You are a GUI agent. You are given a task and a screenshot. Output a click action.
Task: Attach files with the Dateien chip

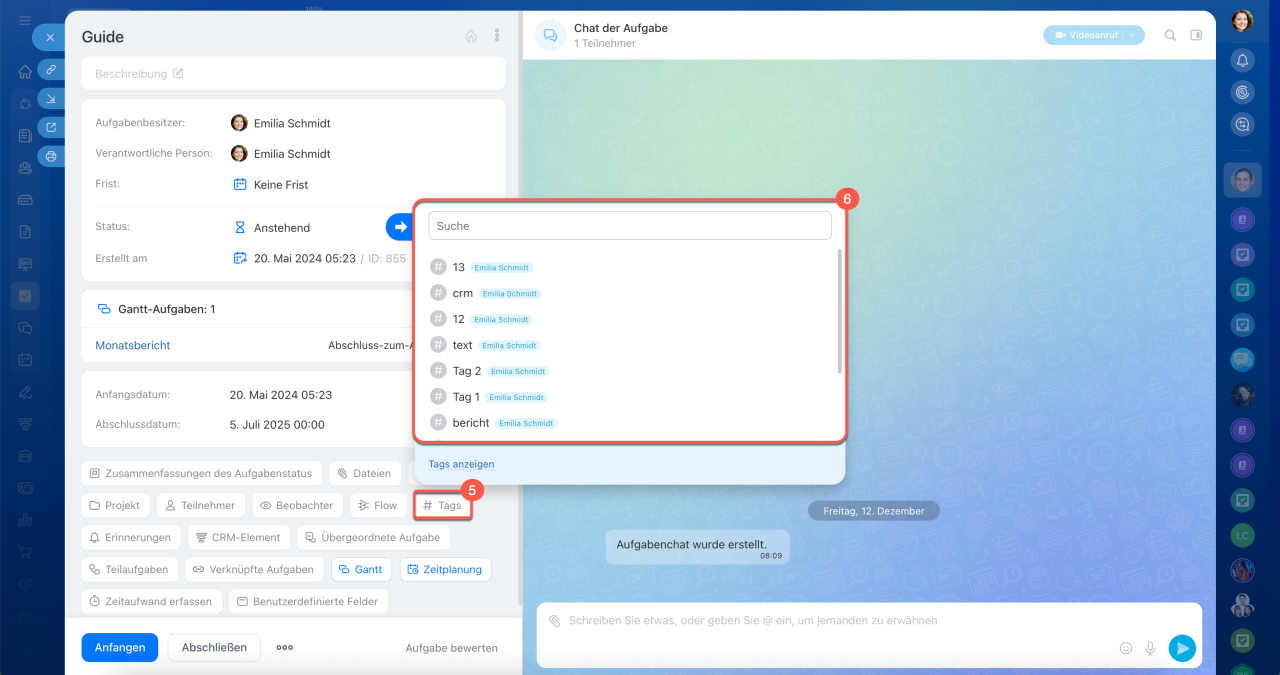pos(364,473)
